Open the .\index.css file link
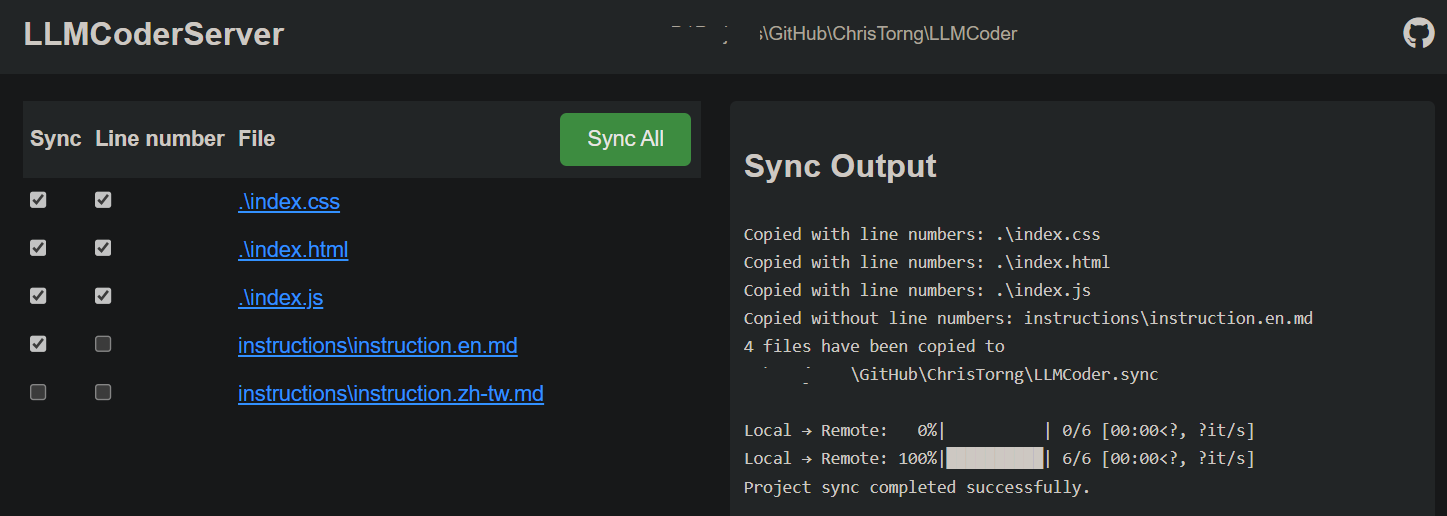1447x516 pixels. coord(289,202)
